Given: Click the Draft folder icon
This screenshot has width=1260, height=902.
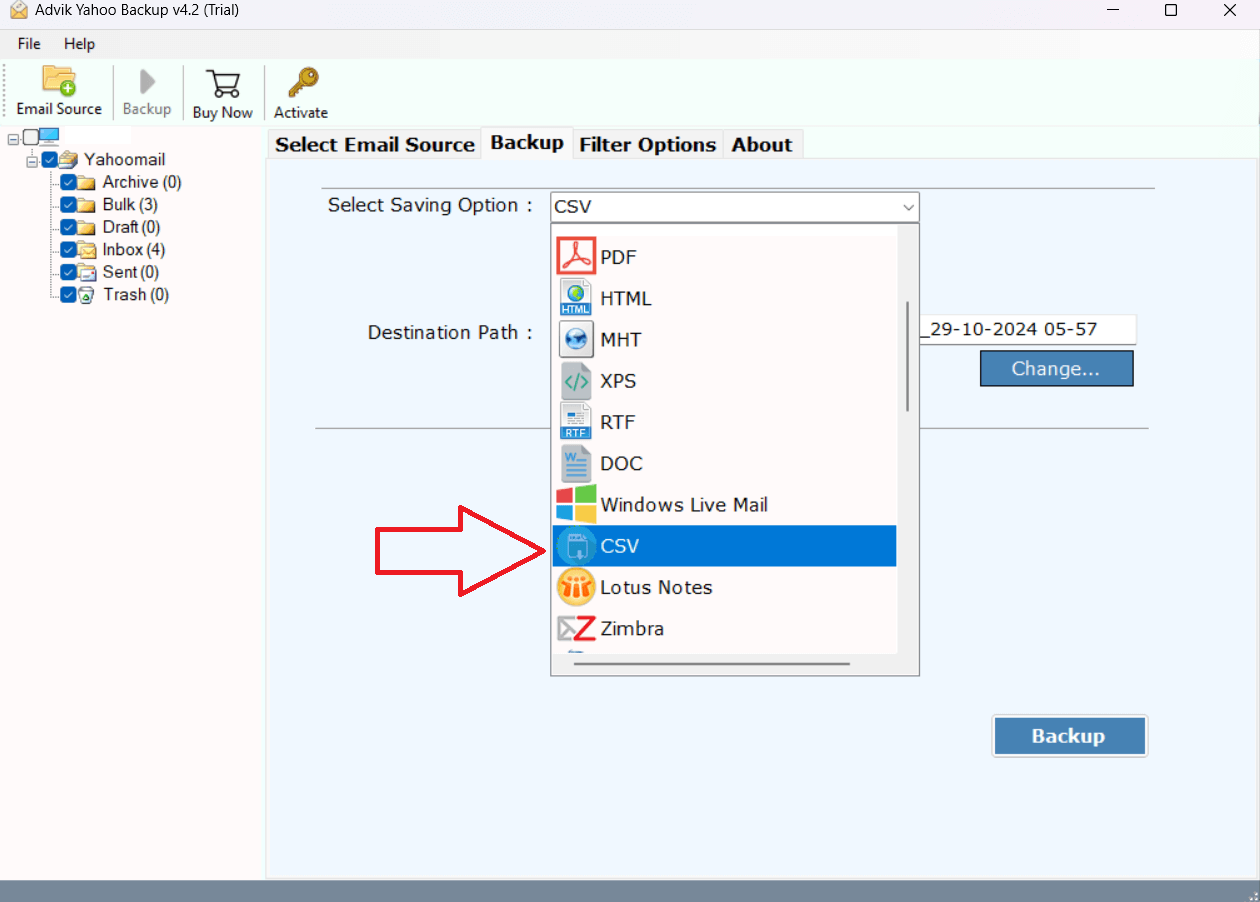Looking at the screenshot, I should pos(87,227).
